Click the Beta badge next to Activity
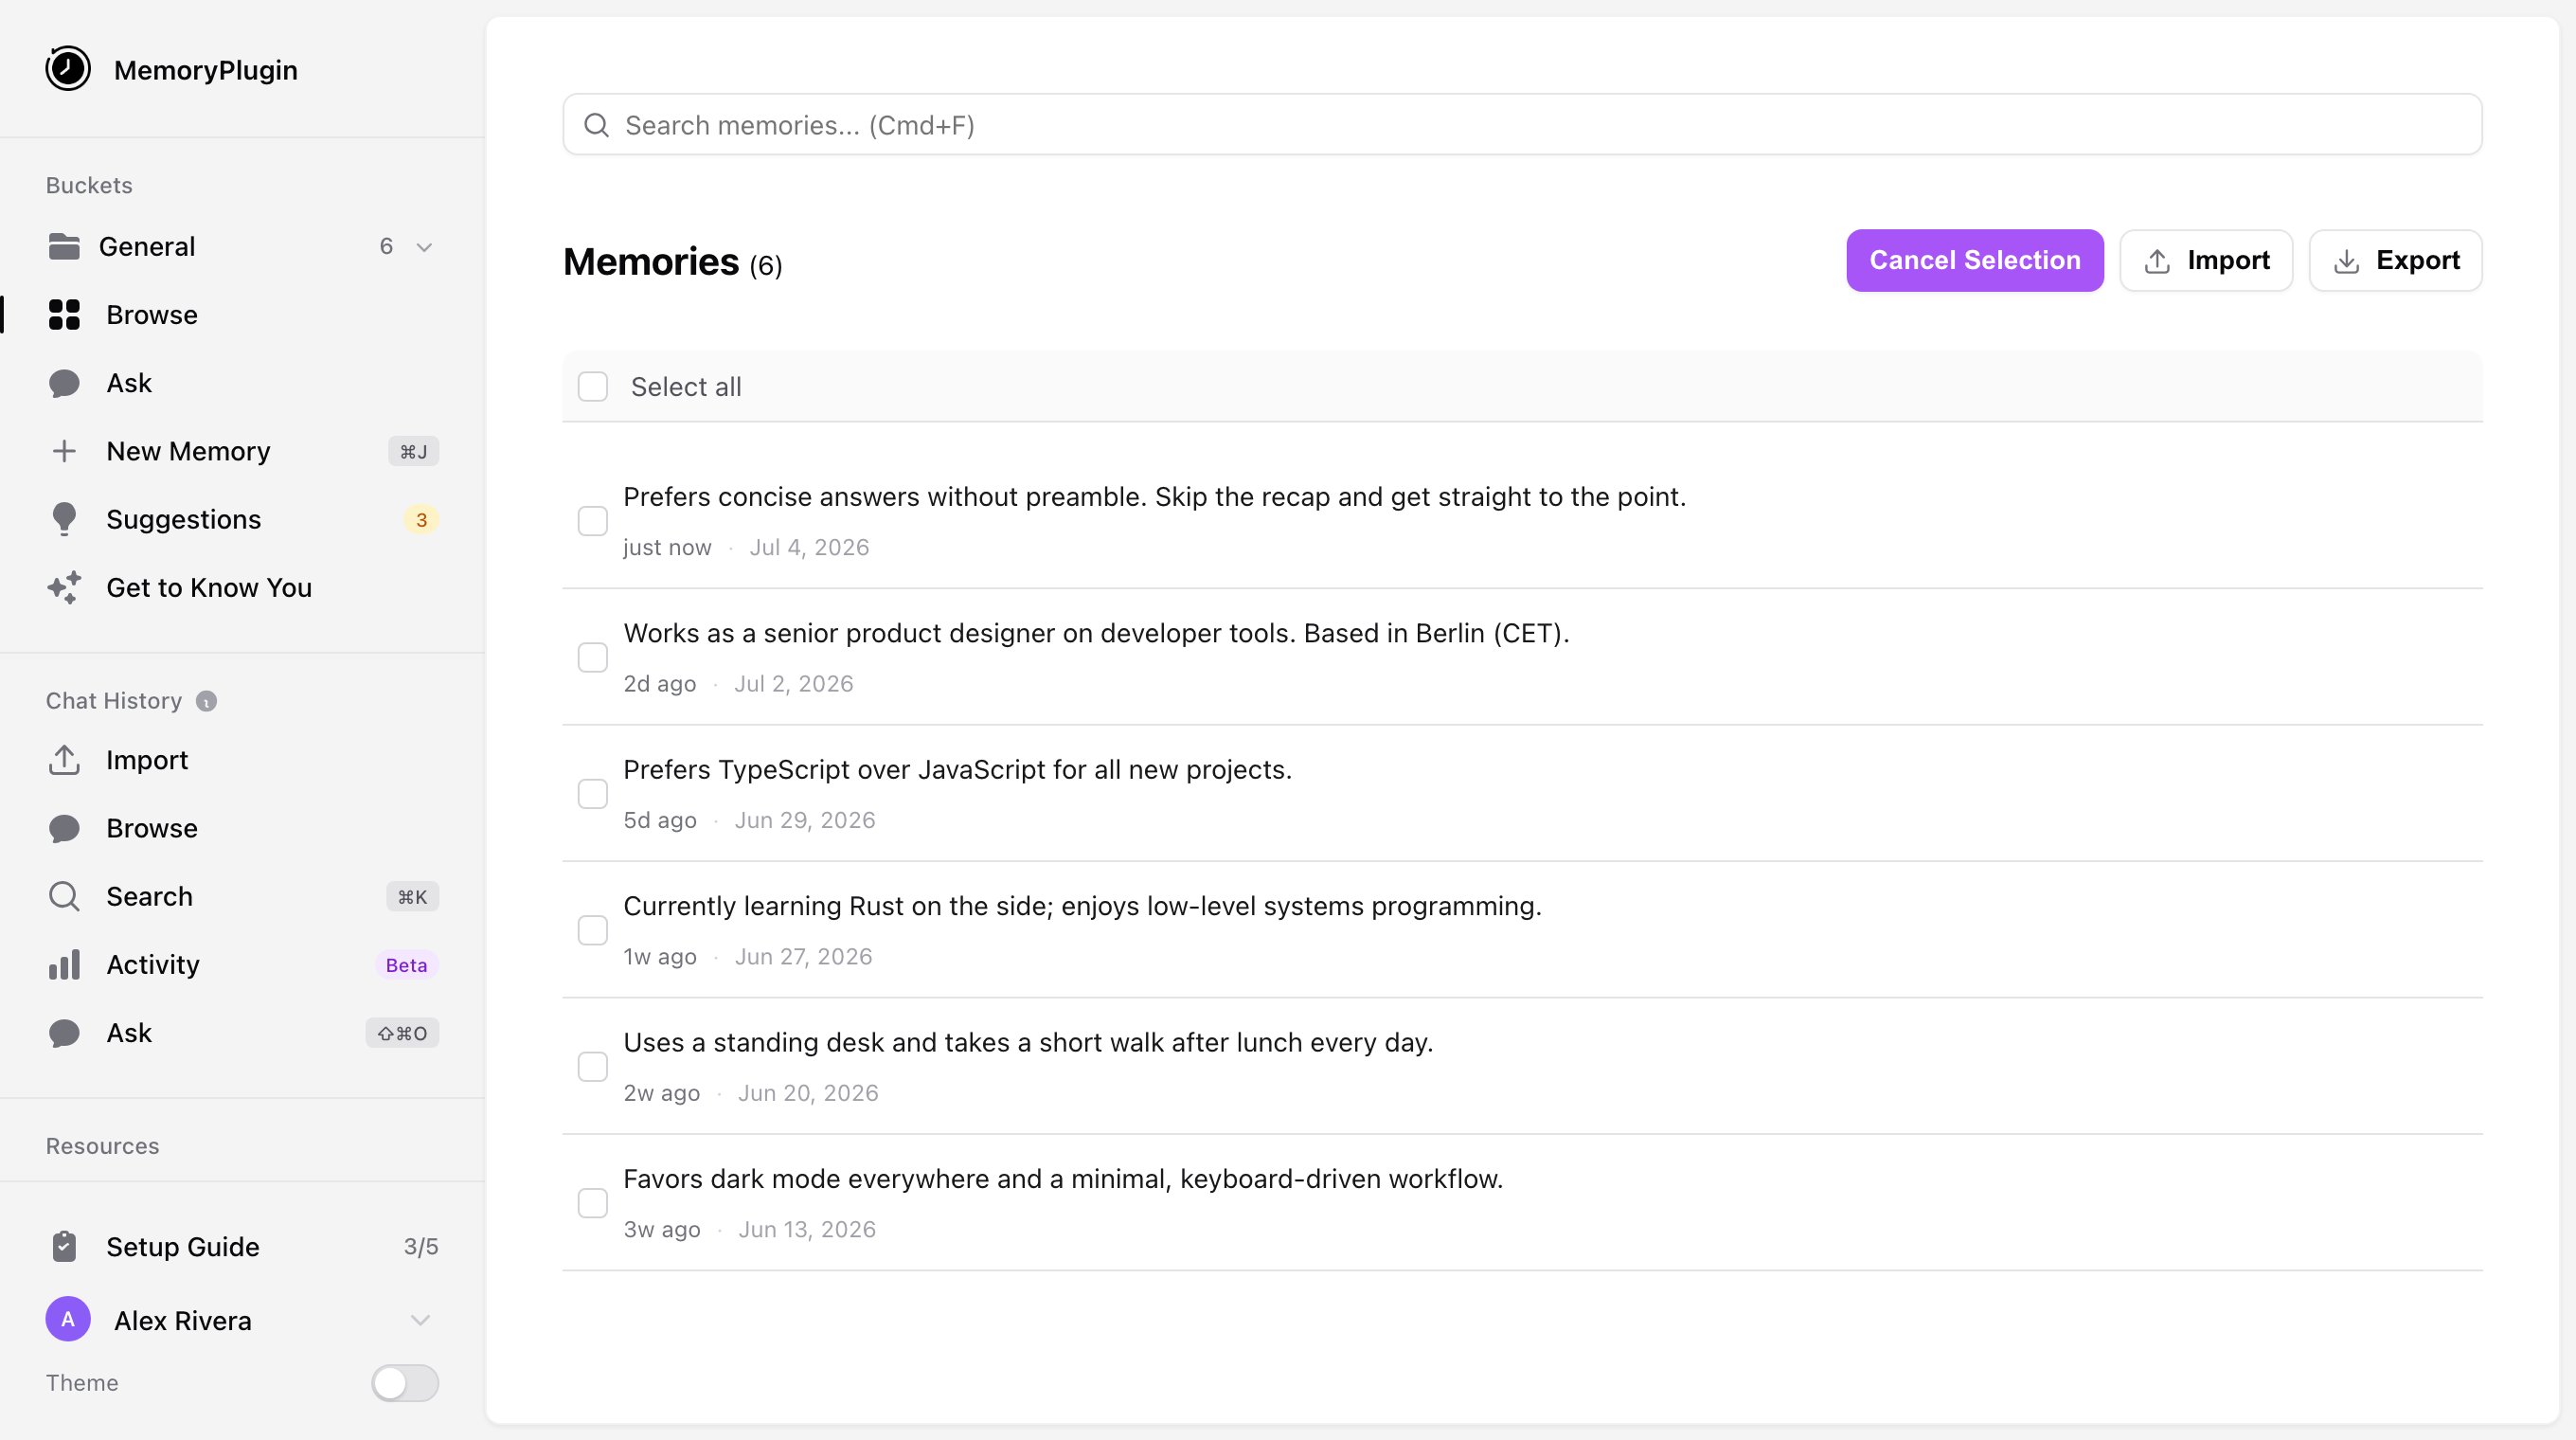The width and height of the screenshot is (2576, 1440). click(x=406, y=965)
